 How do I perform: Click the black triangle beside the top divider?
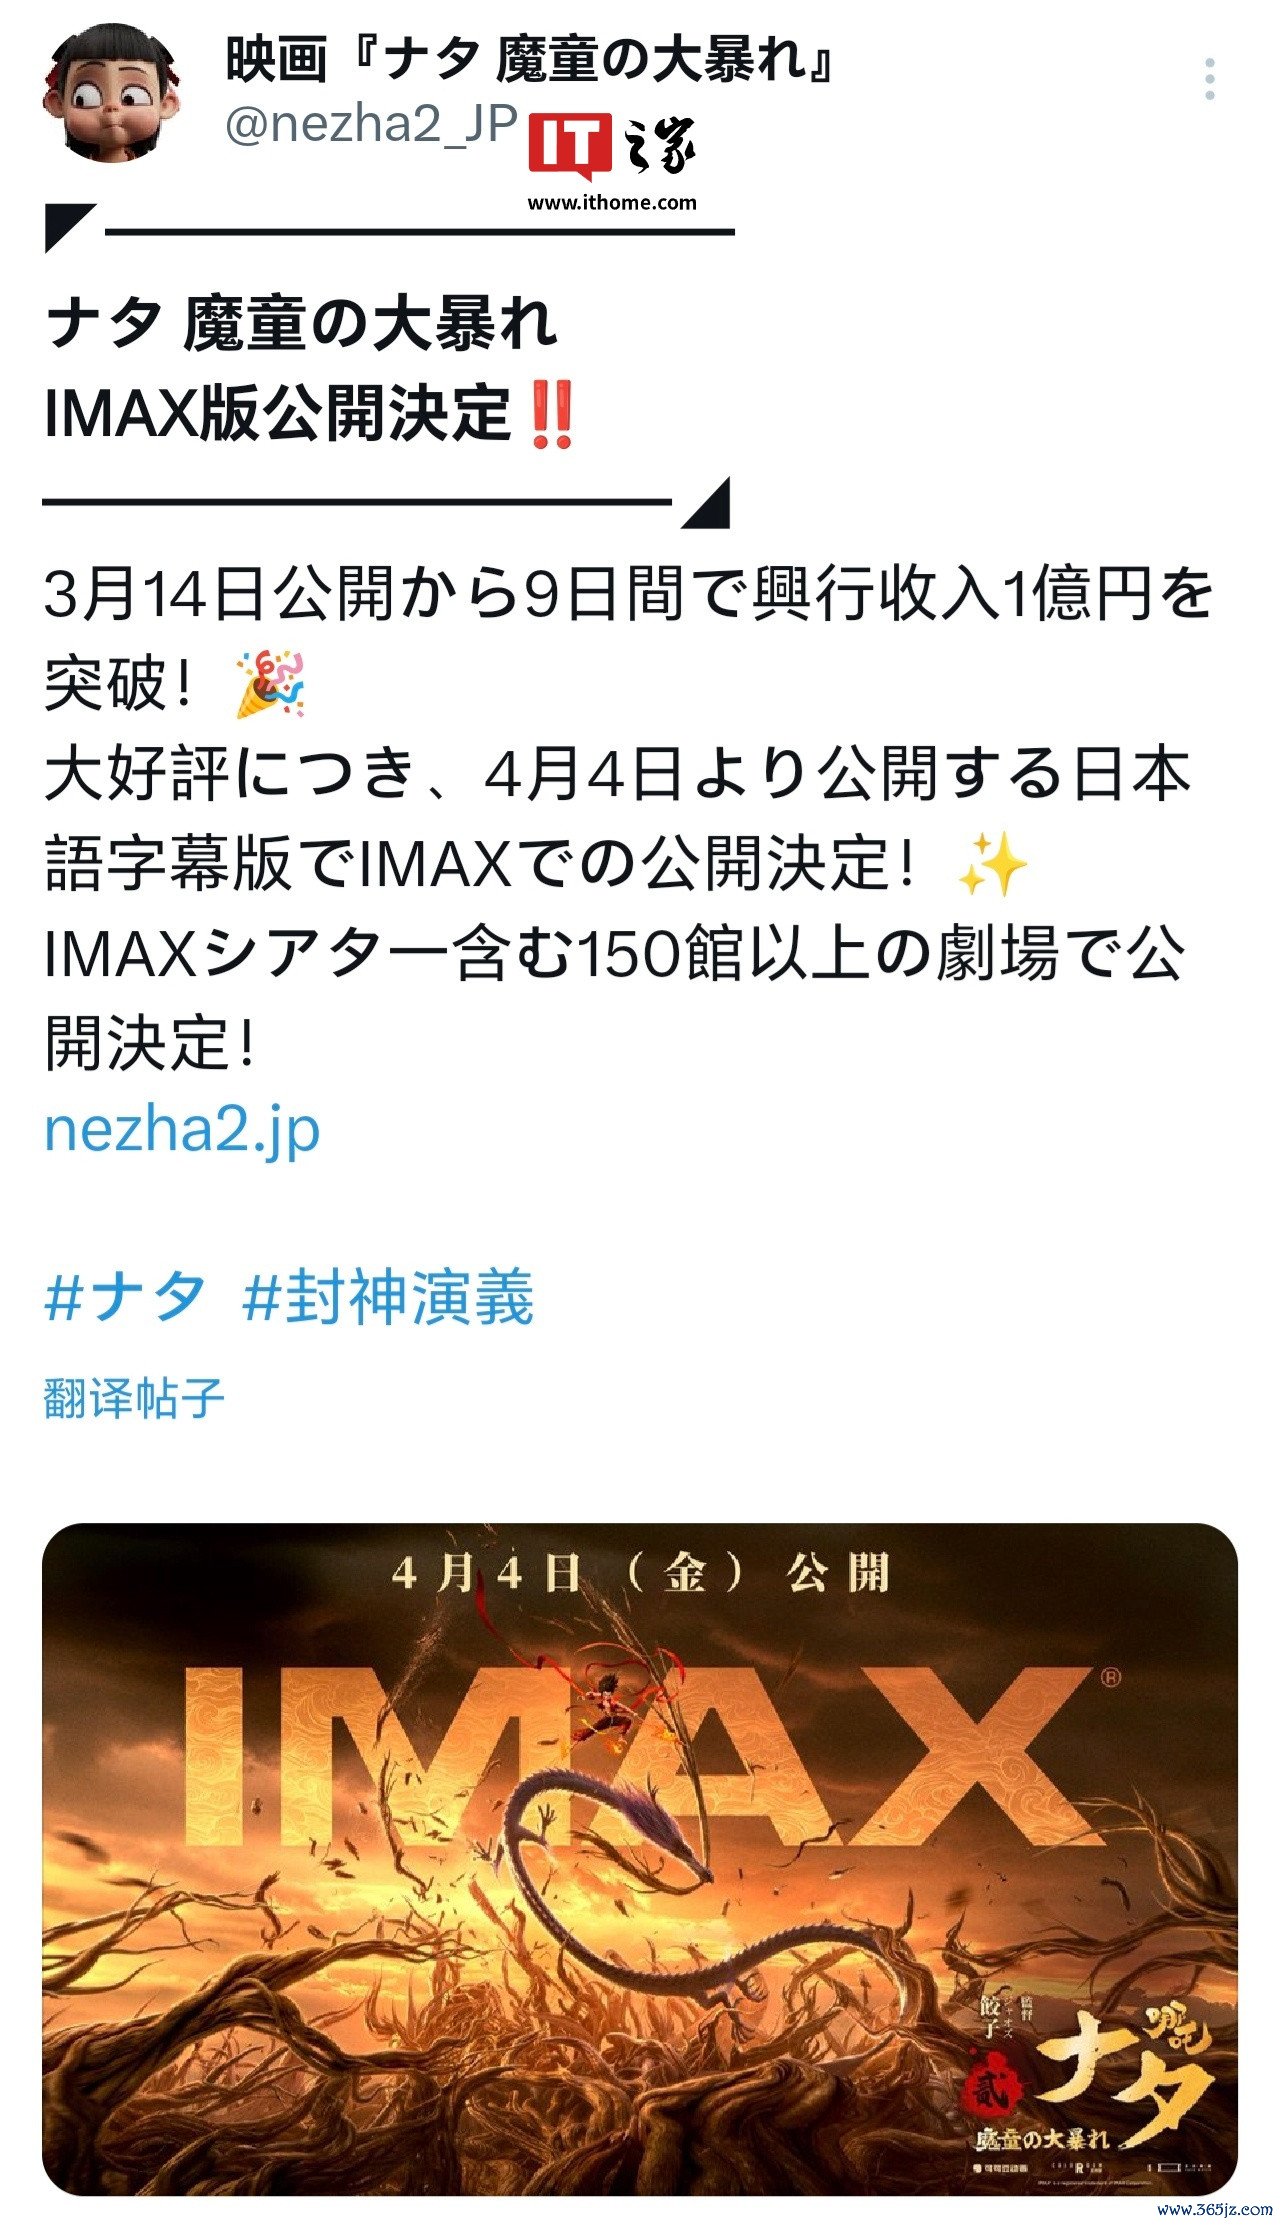tap(68, 226)
